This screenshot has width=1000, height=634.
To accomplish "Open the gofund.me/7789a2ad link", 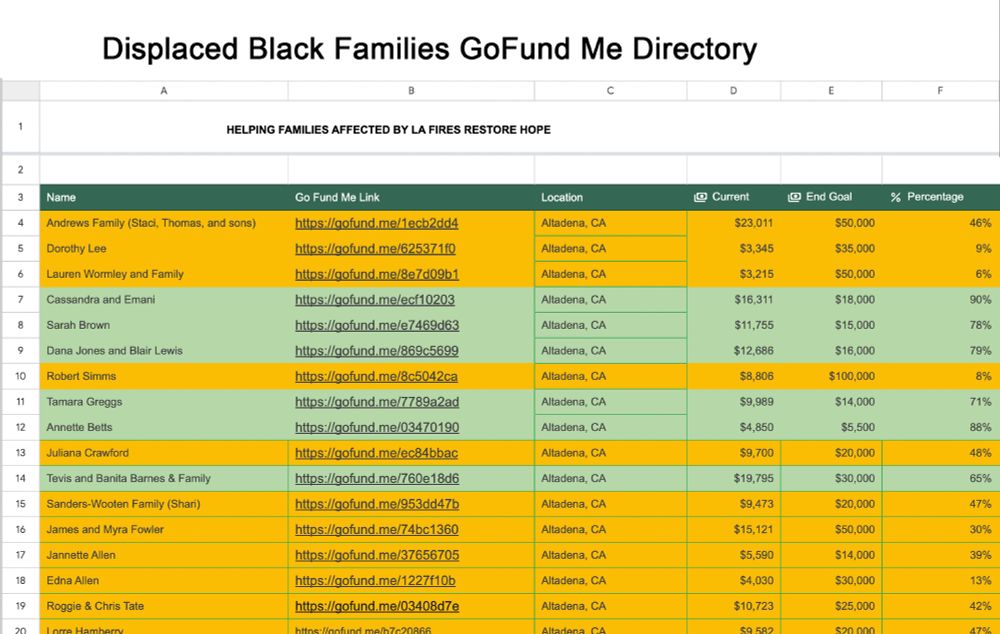I will 377,402.
